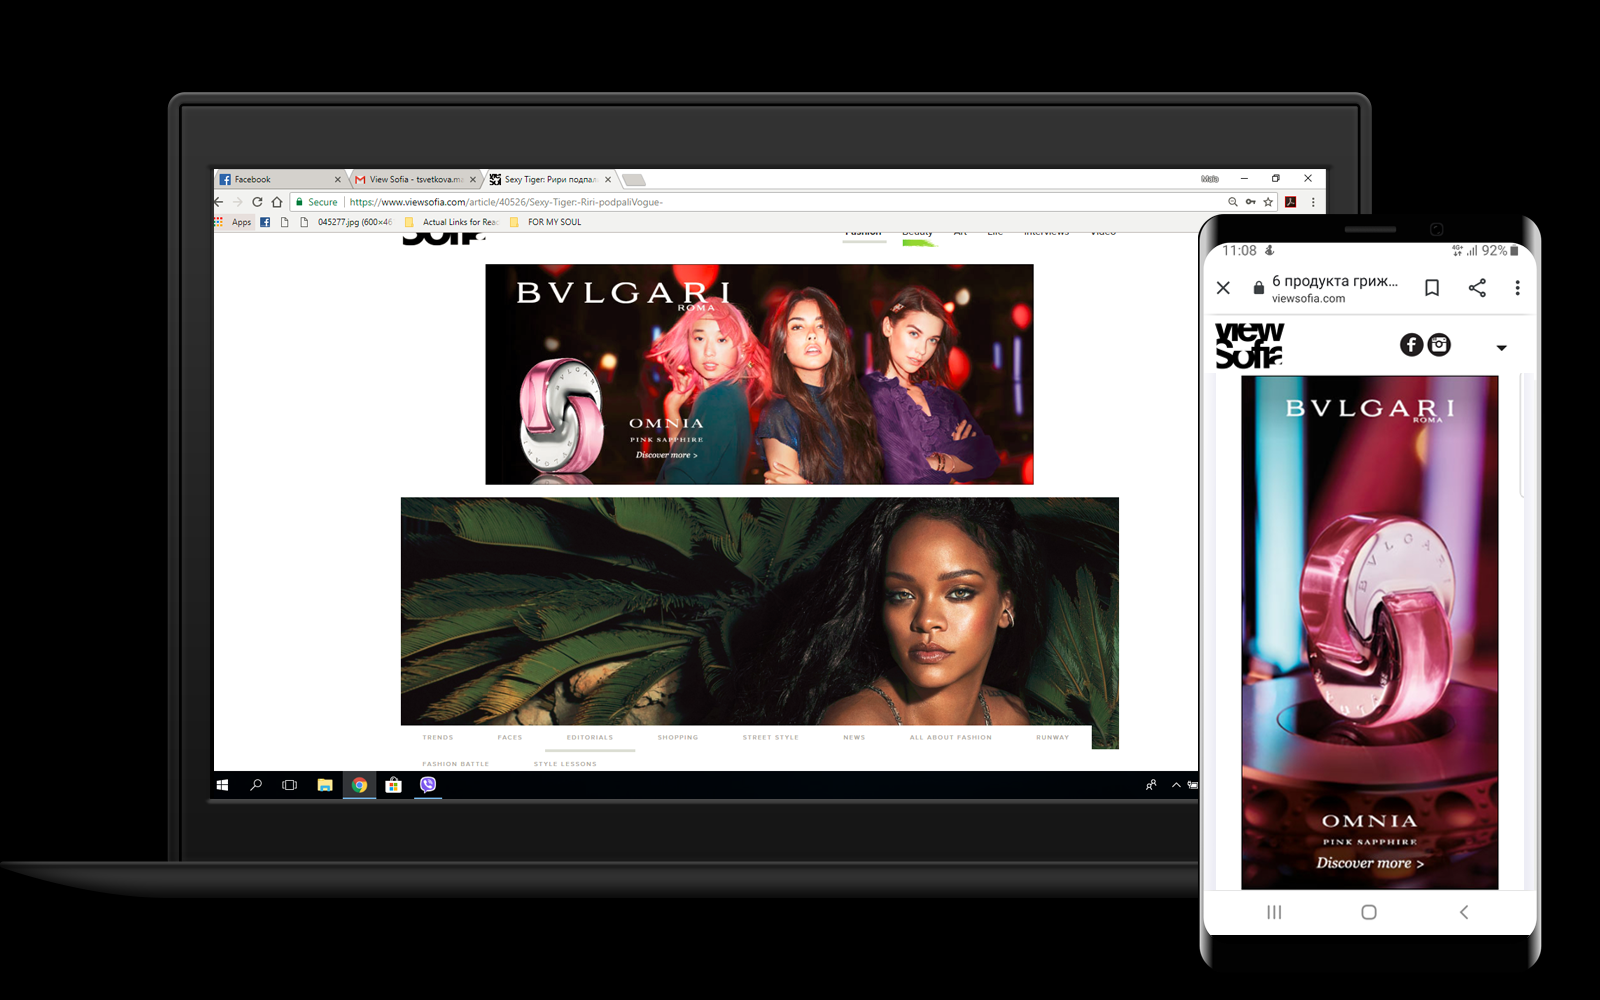1600x1000 pixels.
Task: Tap the bookmark icon on the phone browser
Action: [1432, 288]
